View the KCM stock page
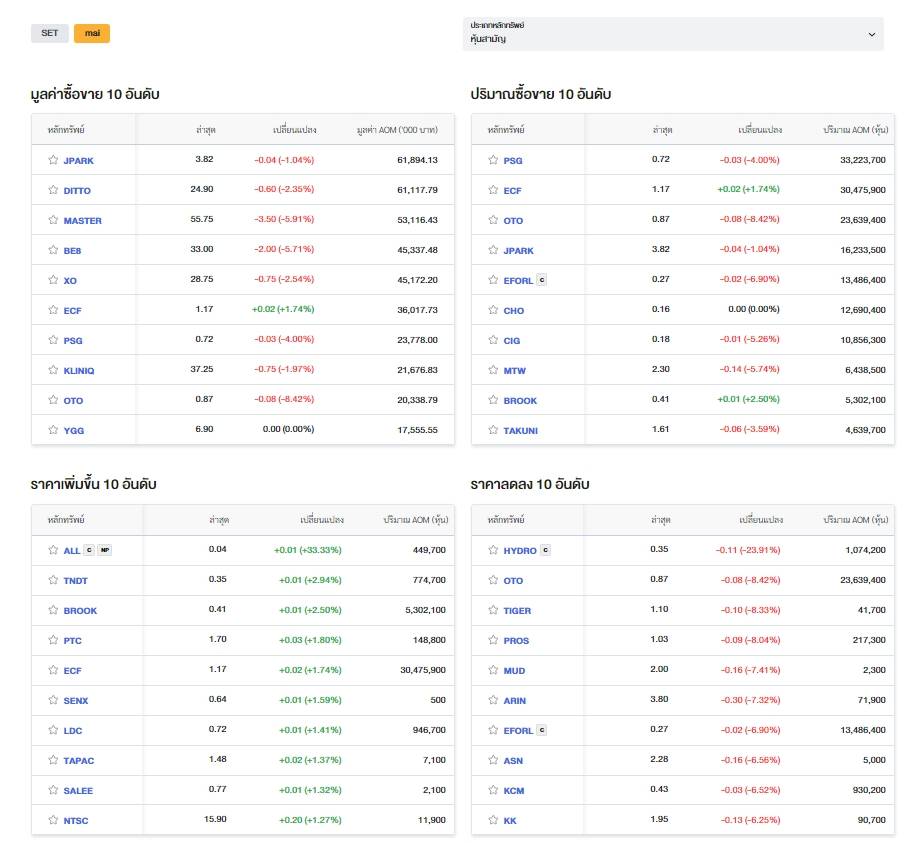924x843 pixels. [x=514, y=791]
